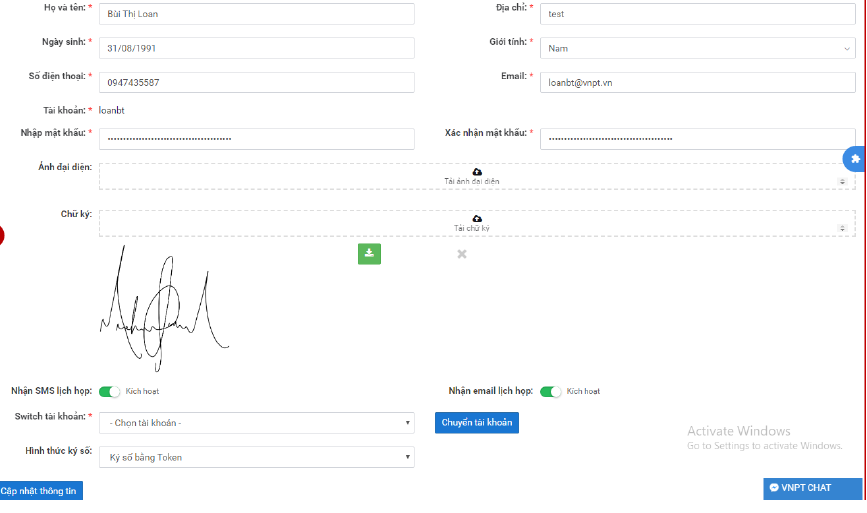Click the small arrows in avatar upload box
The image size is (867, 513).
842,182
